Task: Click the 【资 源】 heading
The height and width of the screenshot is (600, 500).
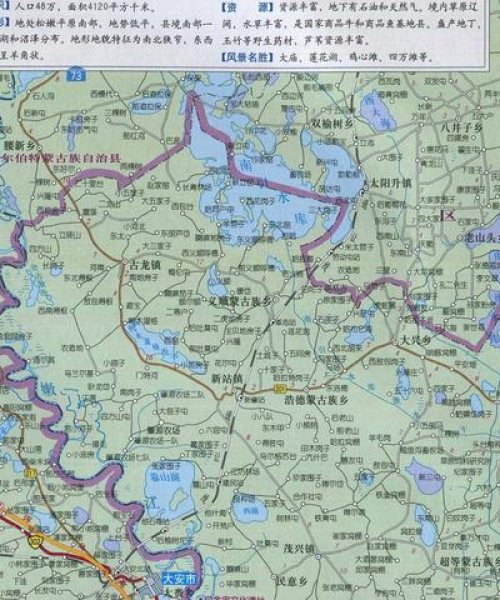Action: 248,7
